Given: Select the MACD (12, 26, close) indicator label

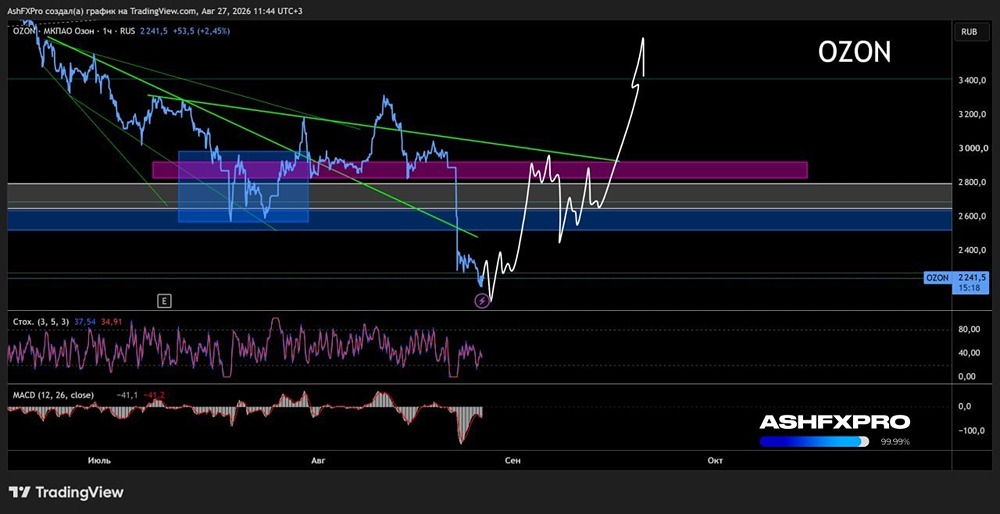Looking at the screenshot, I should pos(54,395).
